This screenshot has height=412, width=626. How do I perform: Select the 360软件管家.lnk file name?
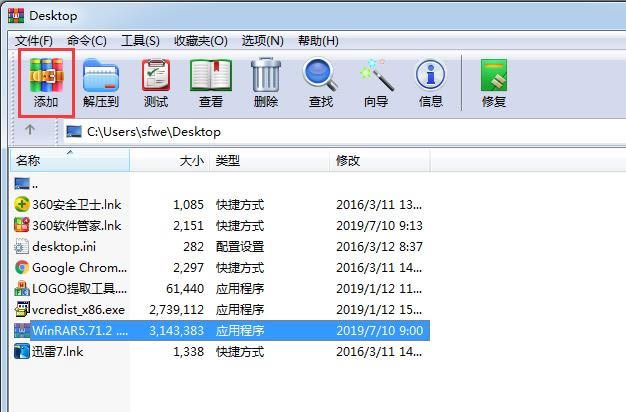77,226
